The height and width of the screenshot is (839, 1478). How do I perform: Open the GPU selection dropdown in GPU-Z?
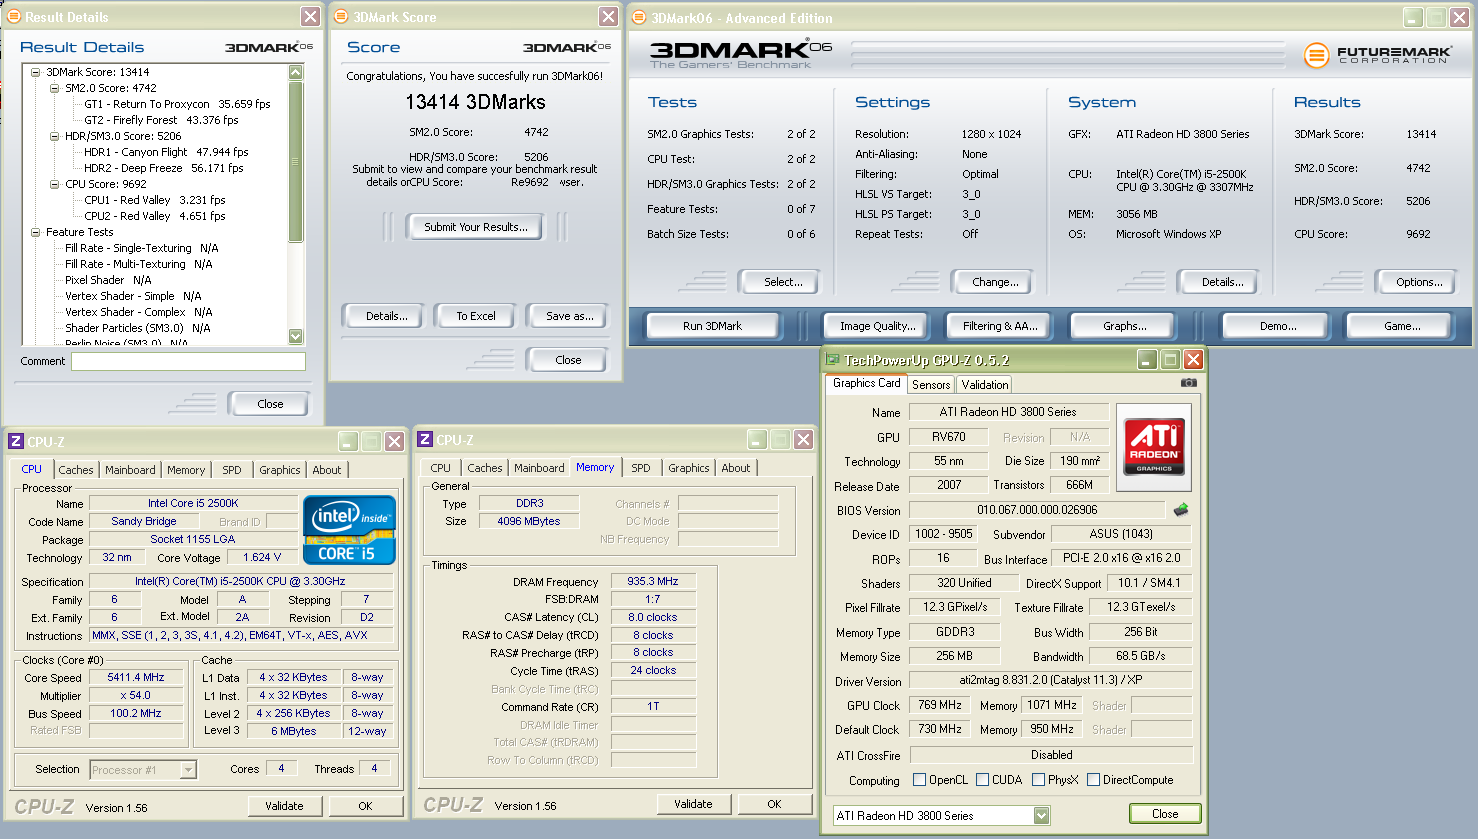click(x=1041, y=816)
